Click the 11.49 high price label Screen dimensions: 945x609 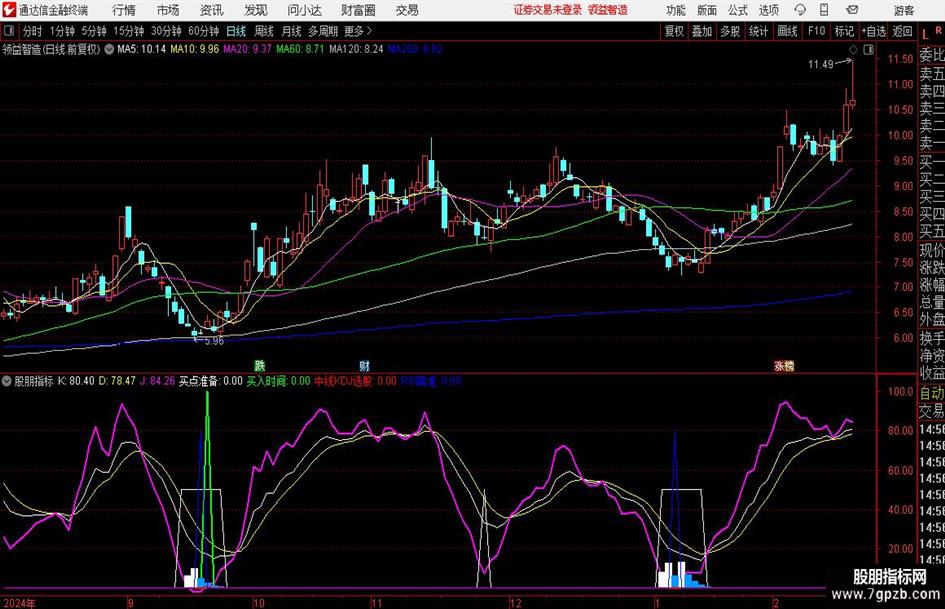coord(820,65)
